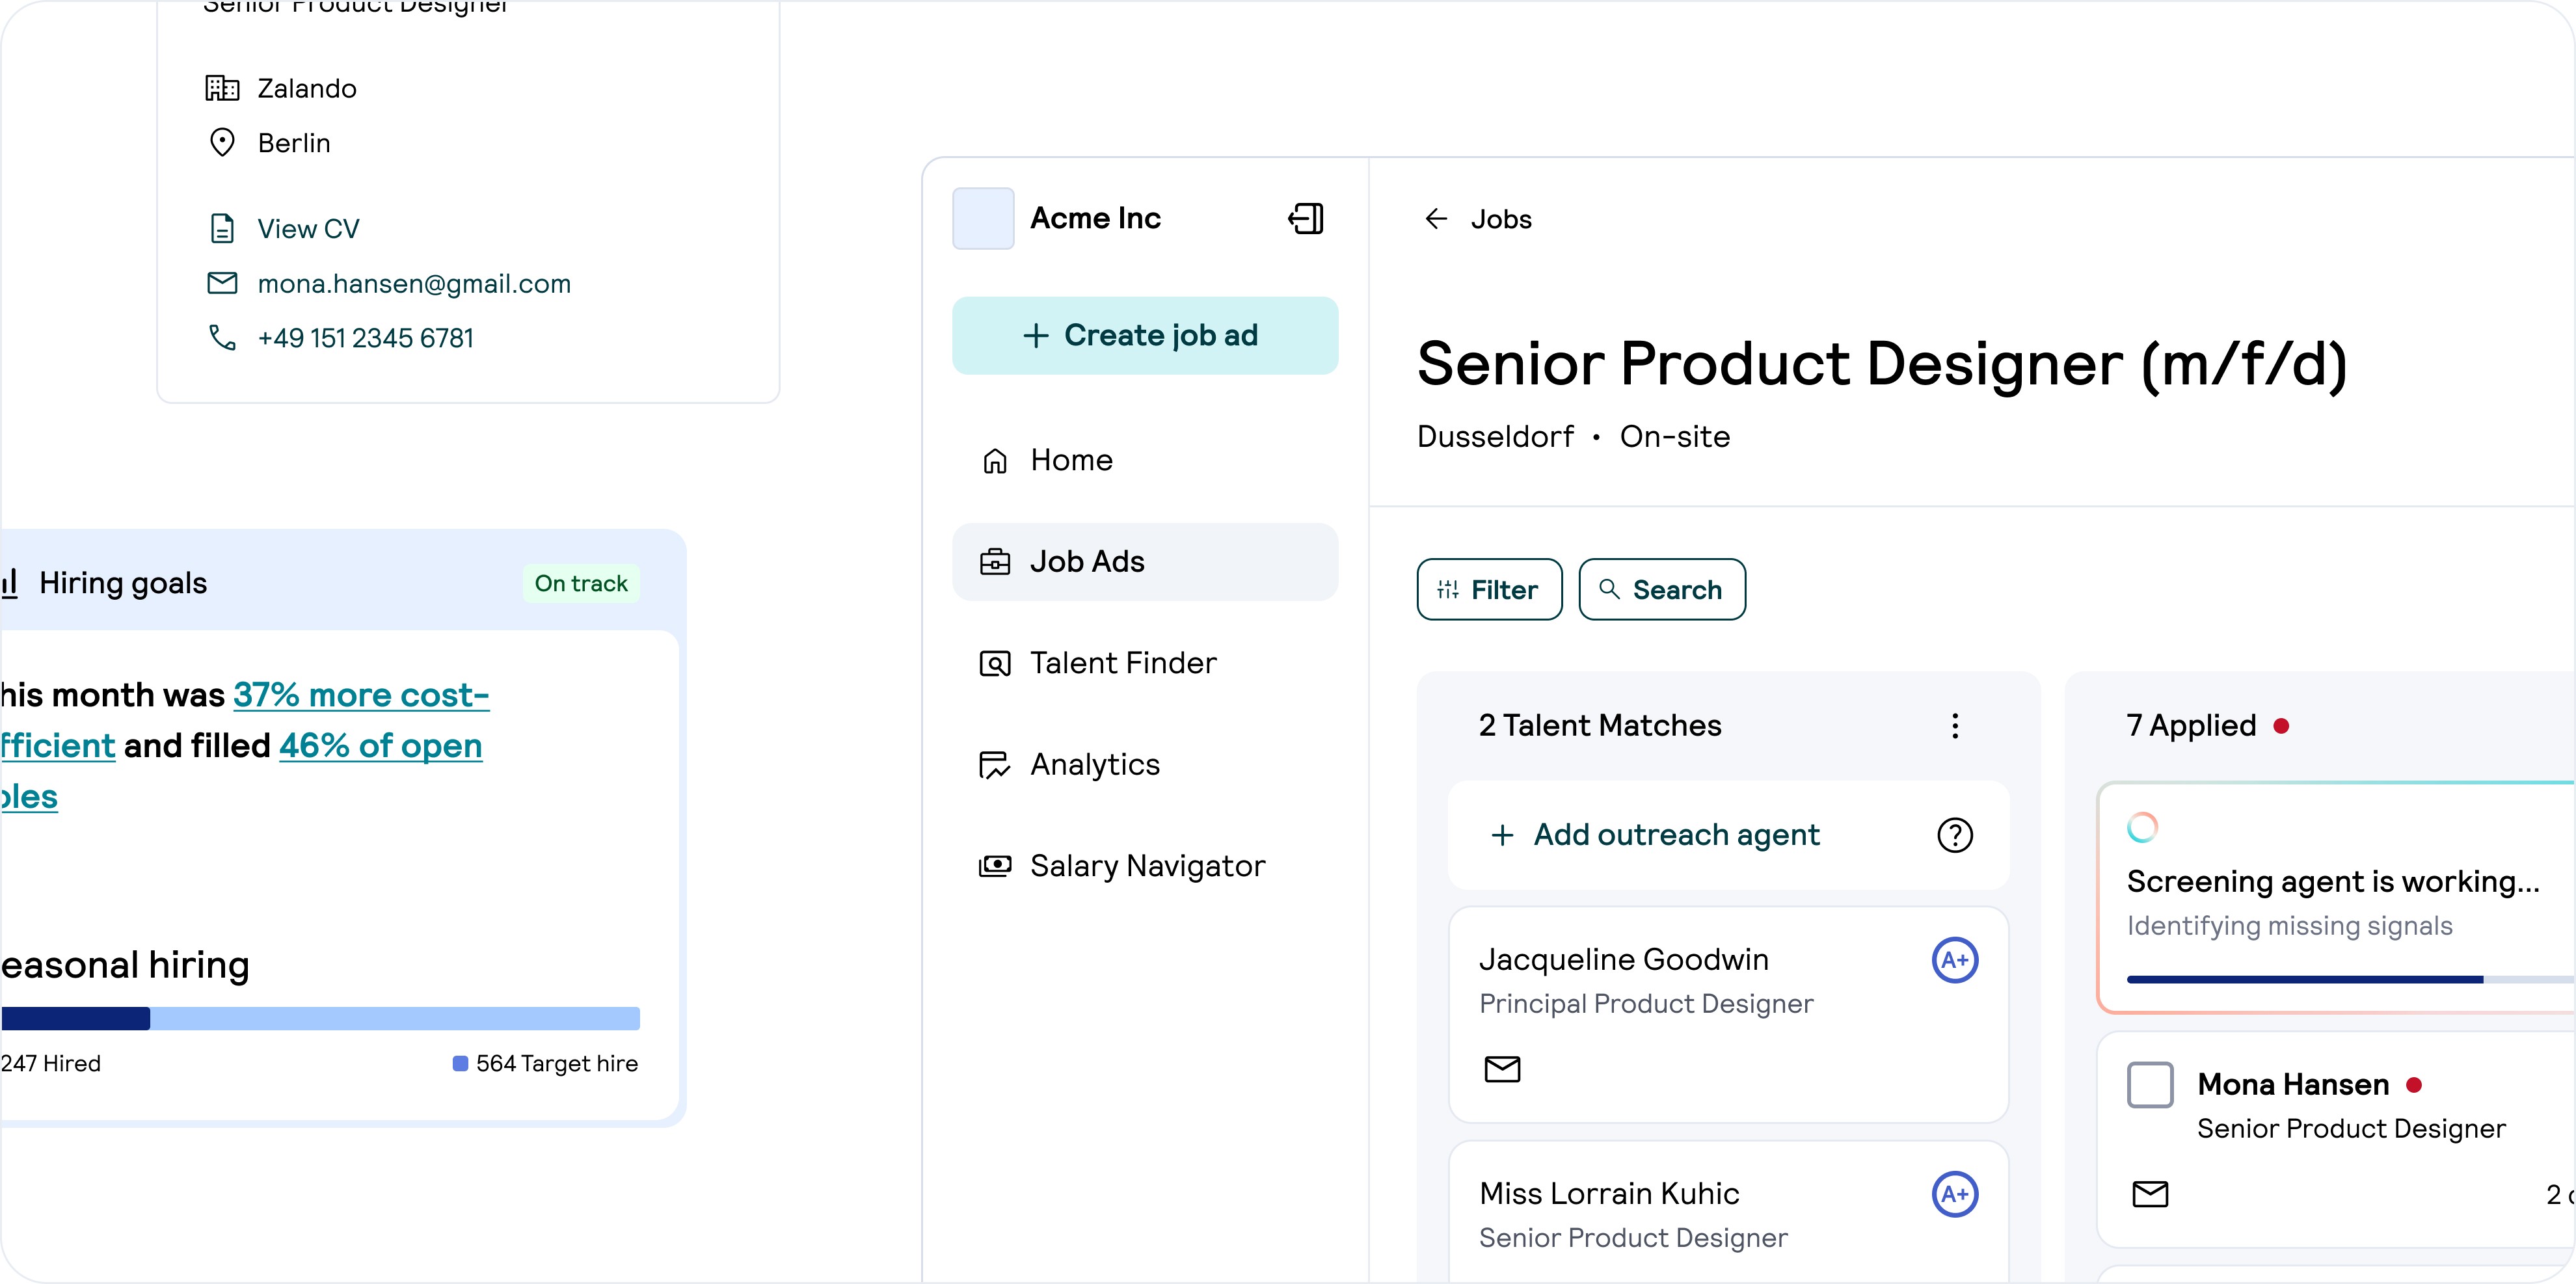The width and height of the screenshot is (2576, 1284).
Task: Open Talent Finder in sidebar
Action: point(1122,663)
